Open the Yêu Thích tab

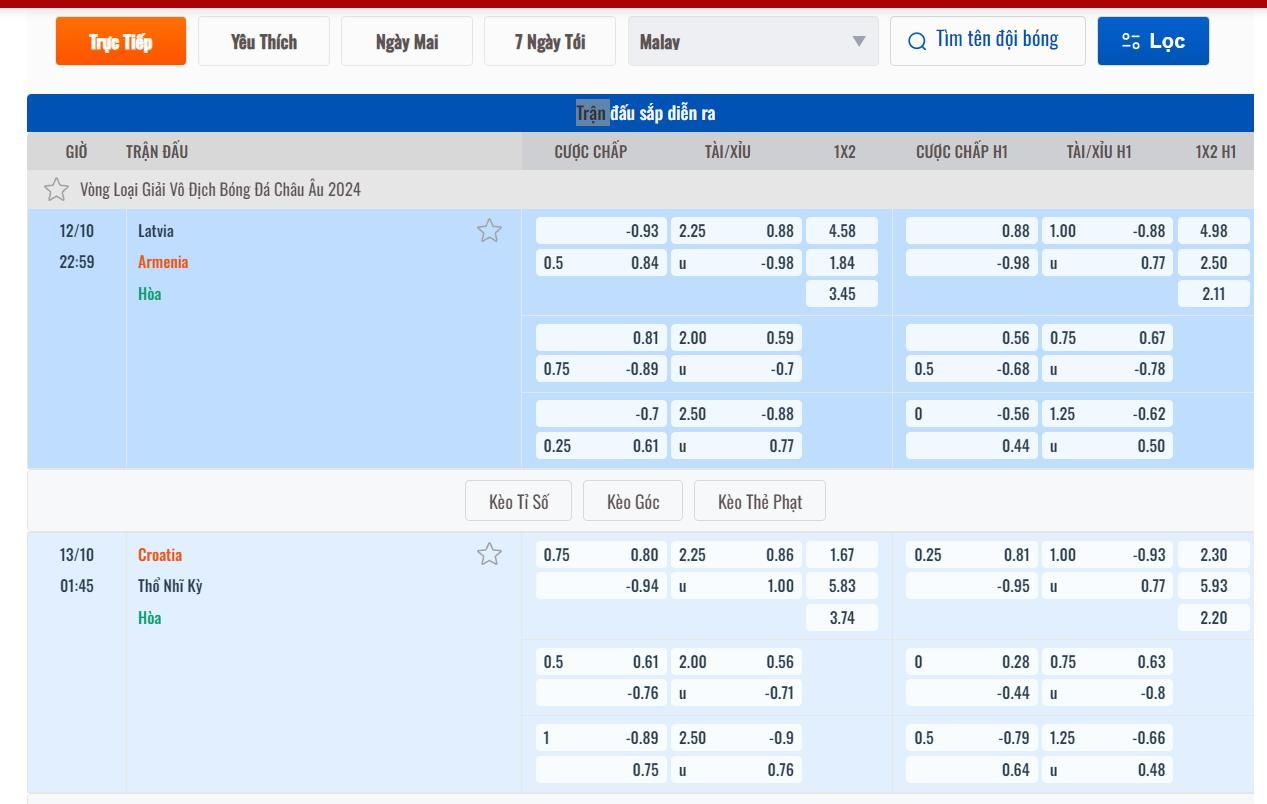263,41
